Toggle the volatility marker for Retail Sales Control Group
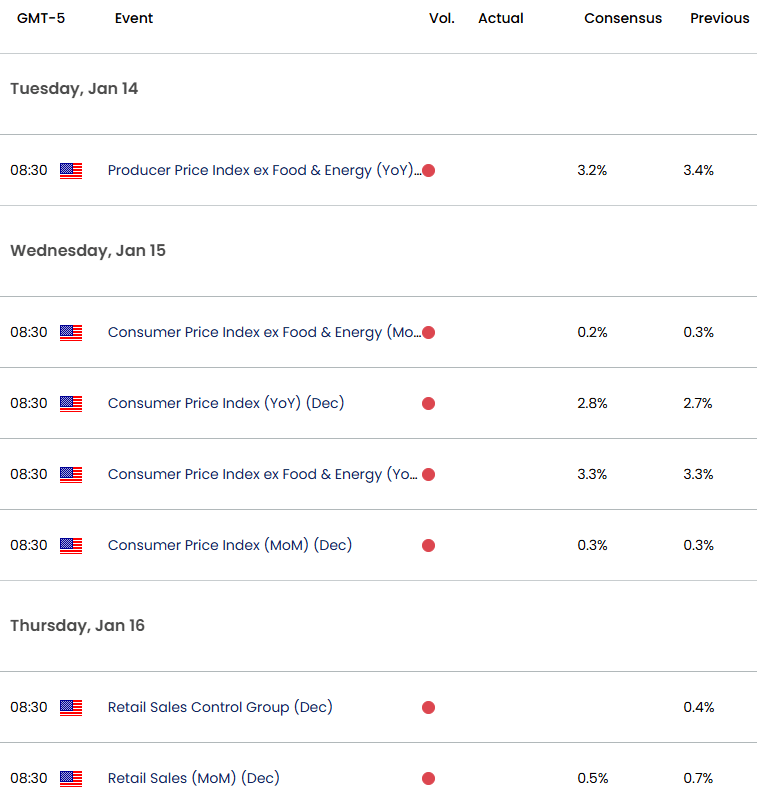The image size is (757, 805). pyautogui.click(x=428, y=707)
